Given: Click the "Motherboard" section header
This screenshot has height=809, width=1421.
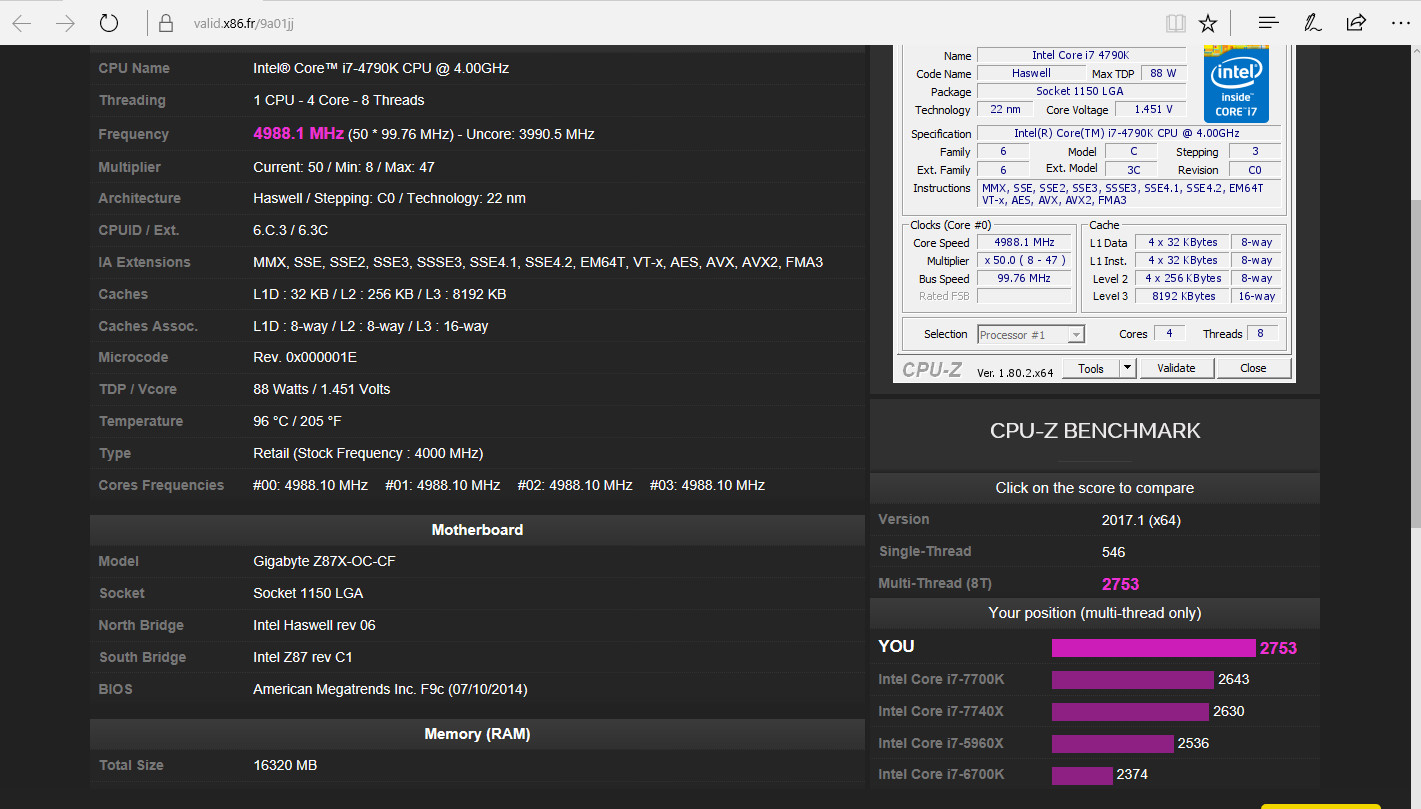Looking at the screenshot, I should click(477, 530).
